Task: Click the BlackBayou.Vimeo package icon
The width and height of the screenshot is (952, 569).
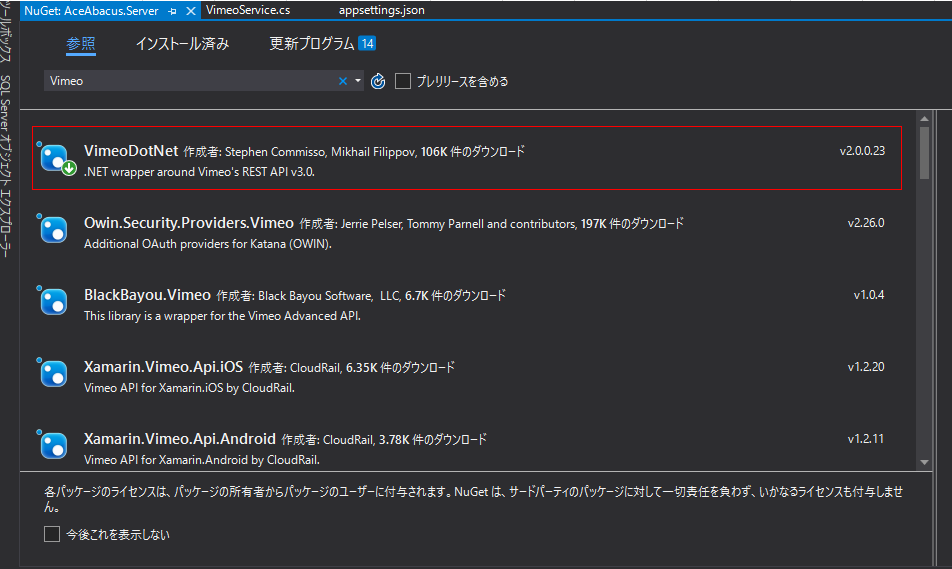Action: click(x=53, y=301)
